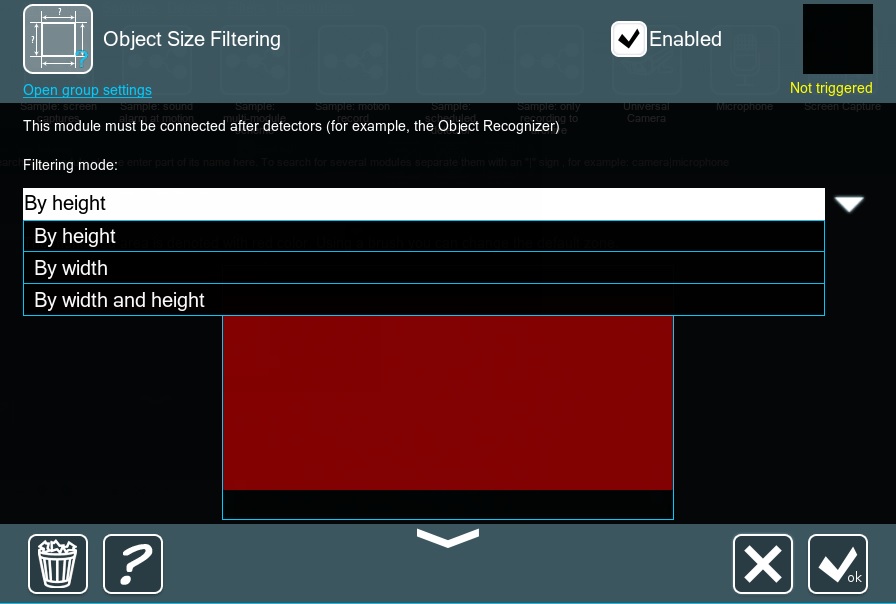This screenshot has width=896, height=604.
Task: Confirm settings with the ok checkmark button
Action: pyautogui.click(x=838, y=564)
